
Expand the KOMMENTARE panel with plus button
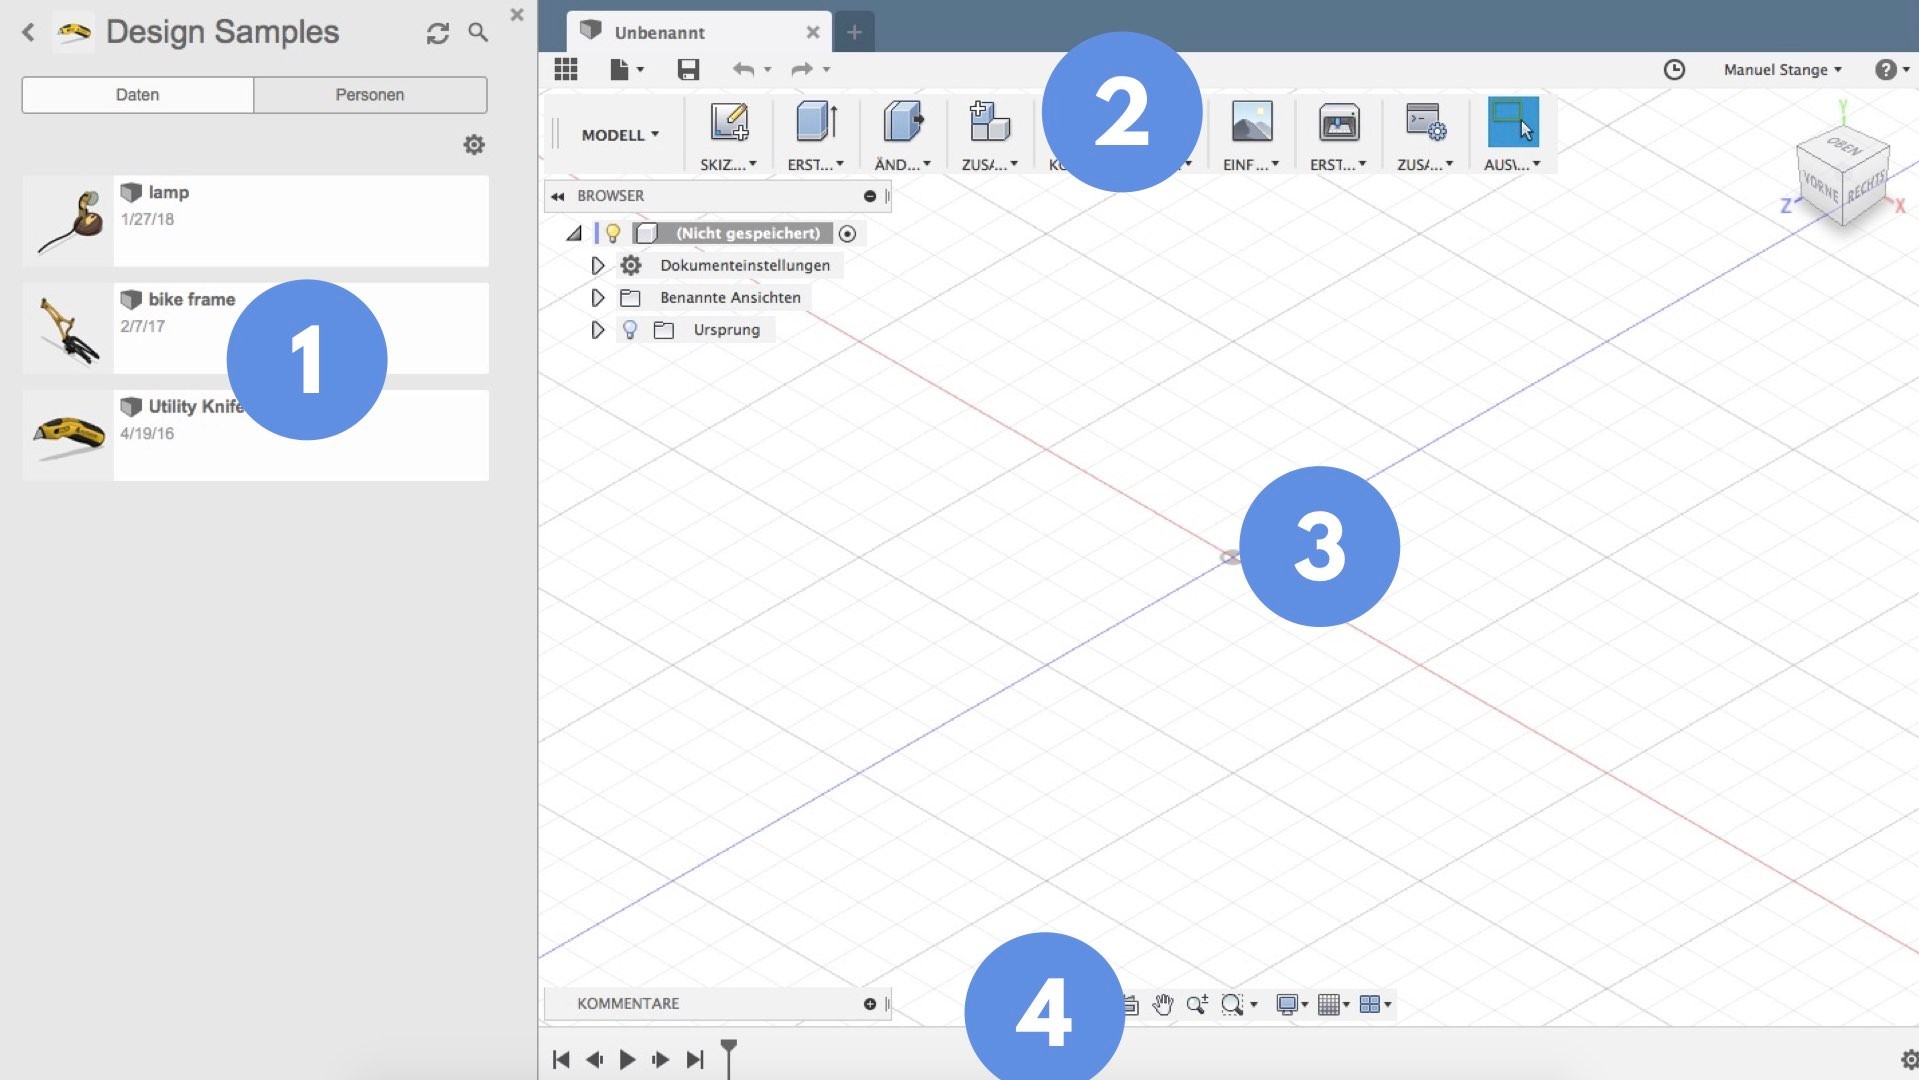click(870, 1004)
